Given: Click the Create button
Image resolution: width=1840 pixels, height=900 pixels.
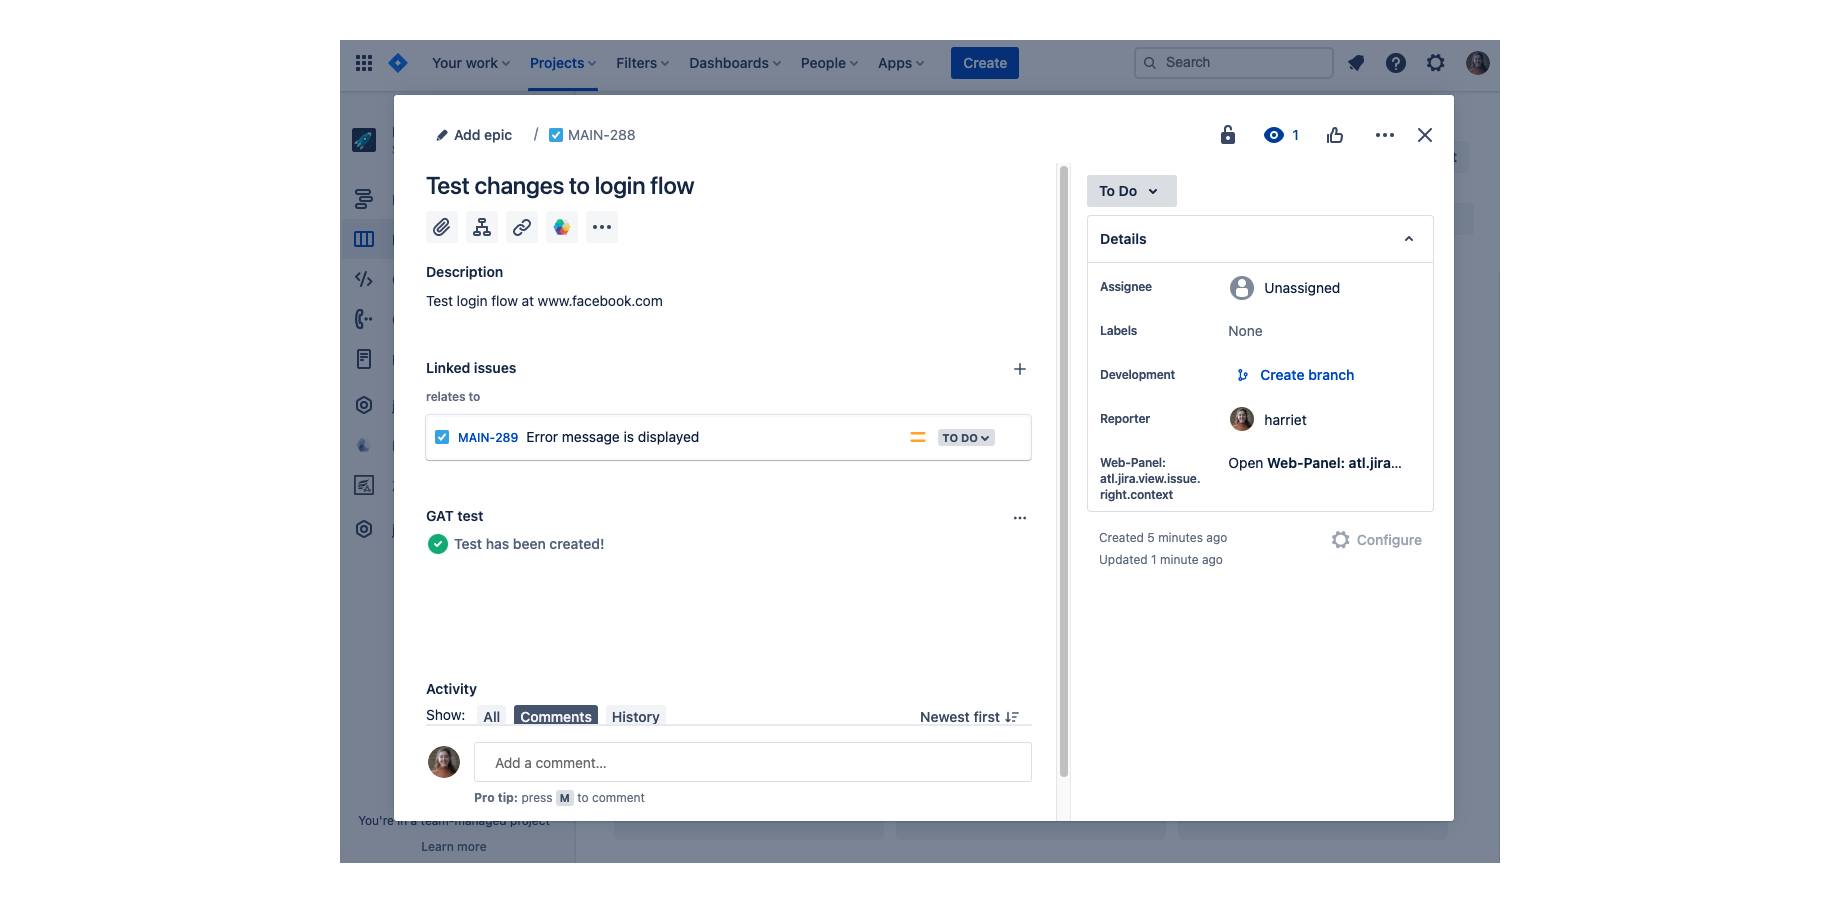Looking at the screenshot, I should (985, 63).
